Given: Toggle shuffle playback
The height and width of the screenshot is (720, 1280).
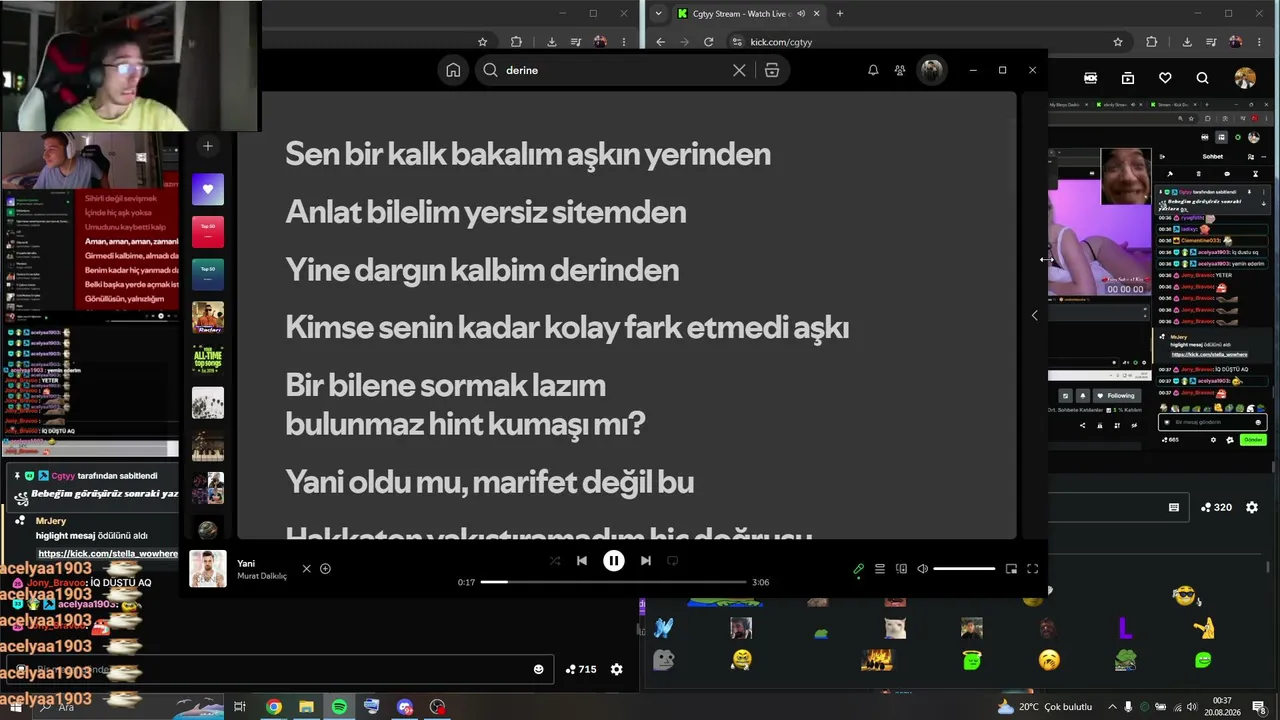Looking at the screenshot, I should pos(555,561).
